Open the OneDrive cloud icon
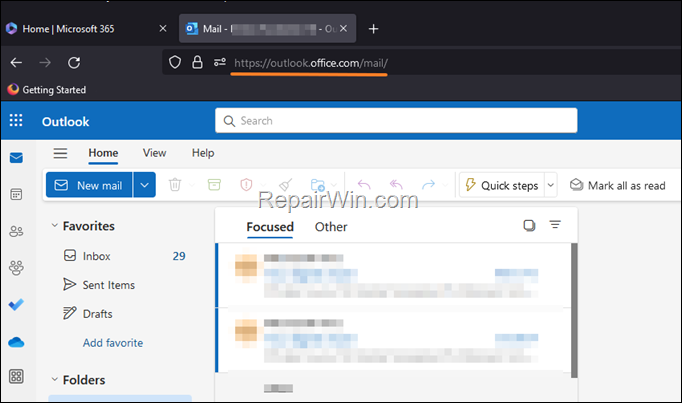 click(x=16, y=342)
